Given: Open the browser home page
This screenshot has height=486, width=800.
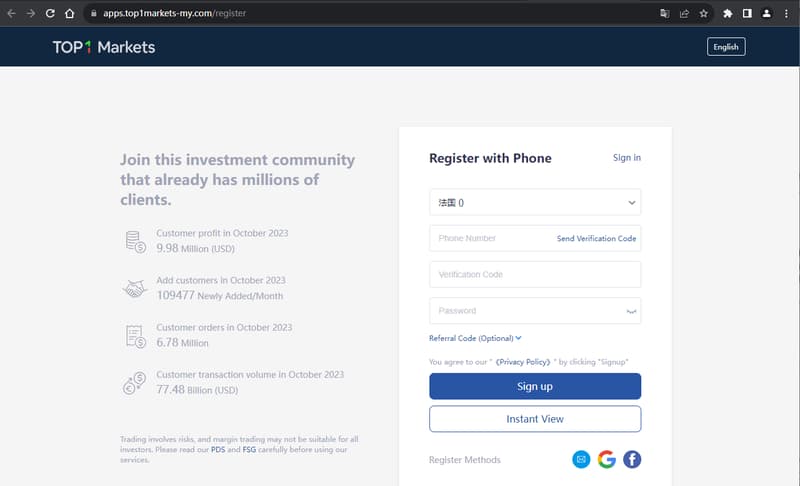Looking at the screenshot, I should coord(69,14).
